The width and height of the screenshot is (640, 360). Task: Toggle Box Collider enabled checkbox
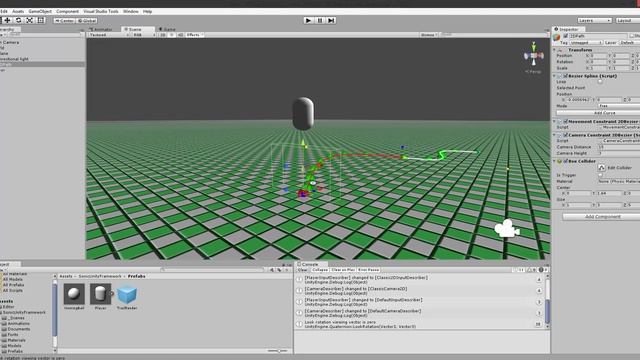pyautogui.click(x=566, y=161)
